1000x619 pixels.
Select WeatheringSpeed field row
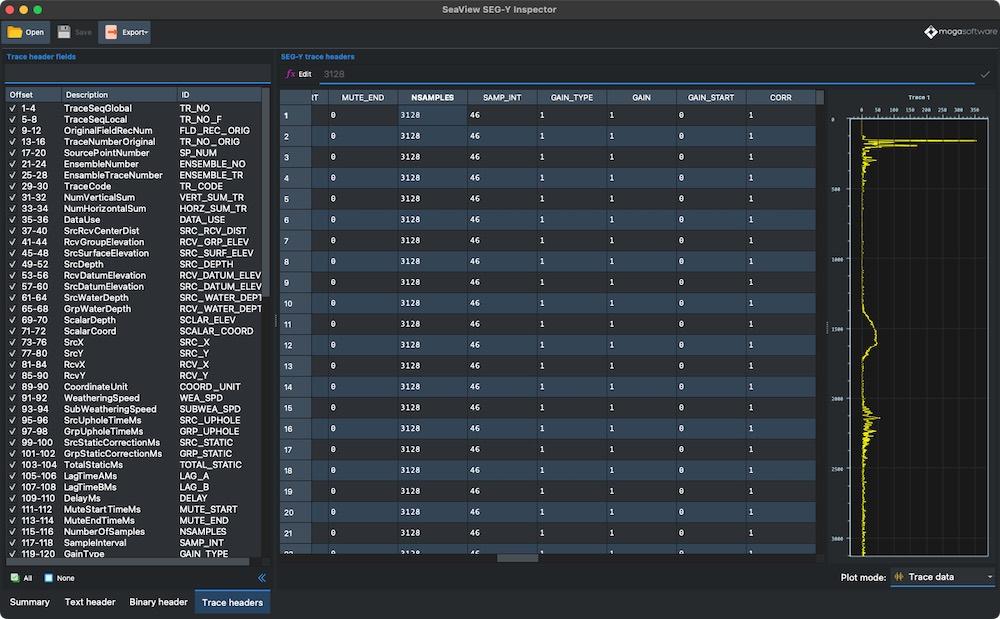click(x=134, y=398)
